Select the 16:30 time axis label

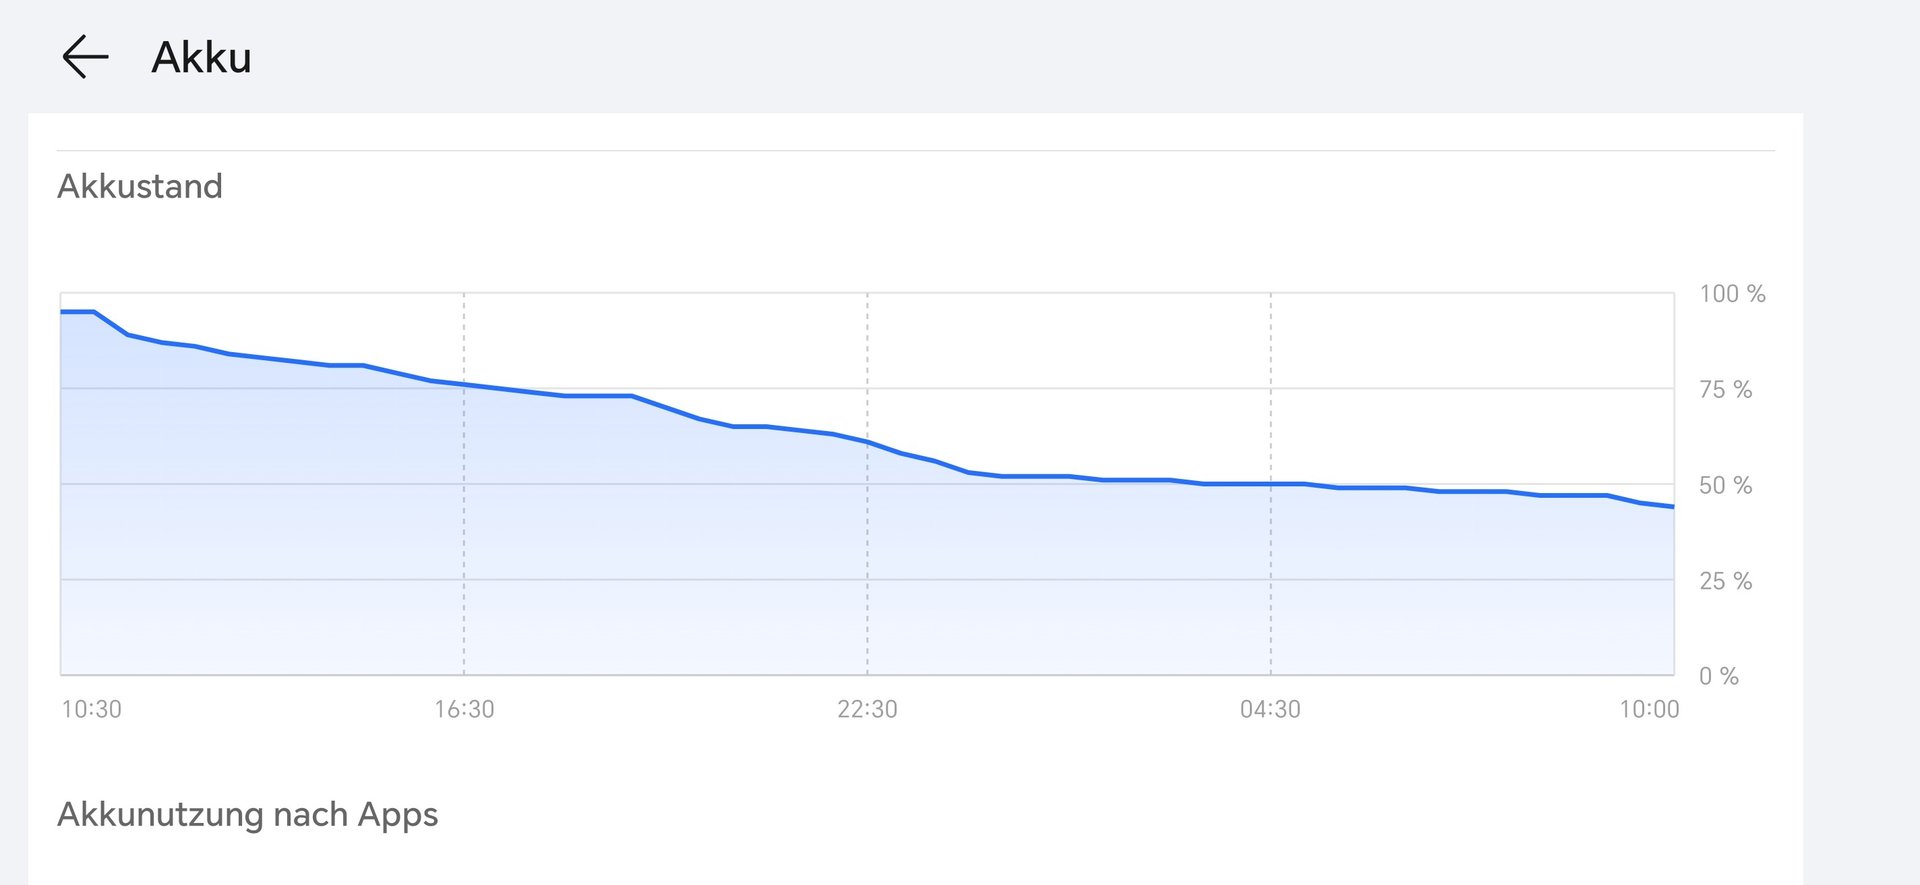point(464,709)
